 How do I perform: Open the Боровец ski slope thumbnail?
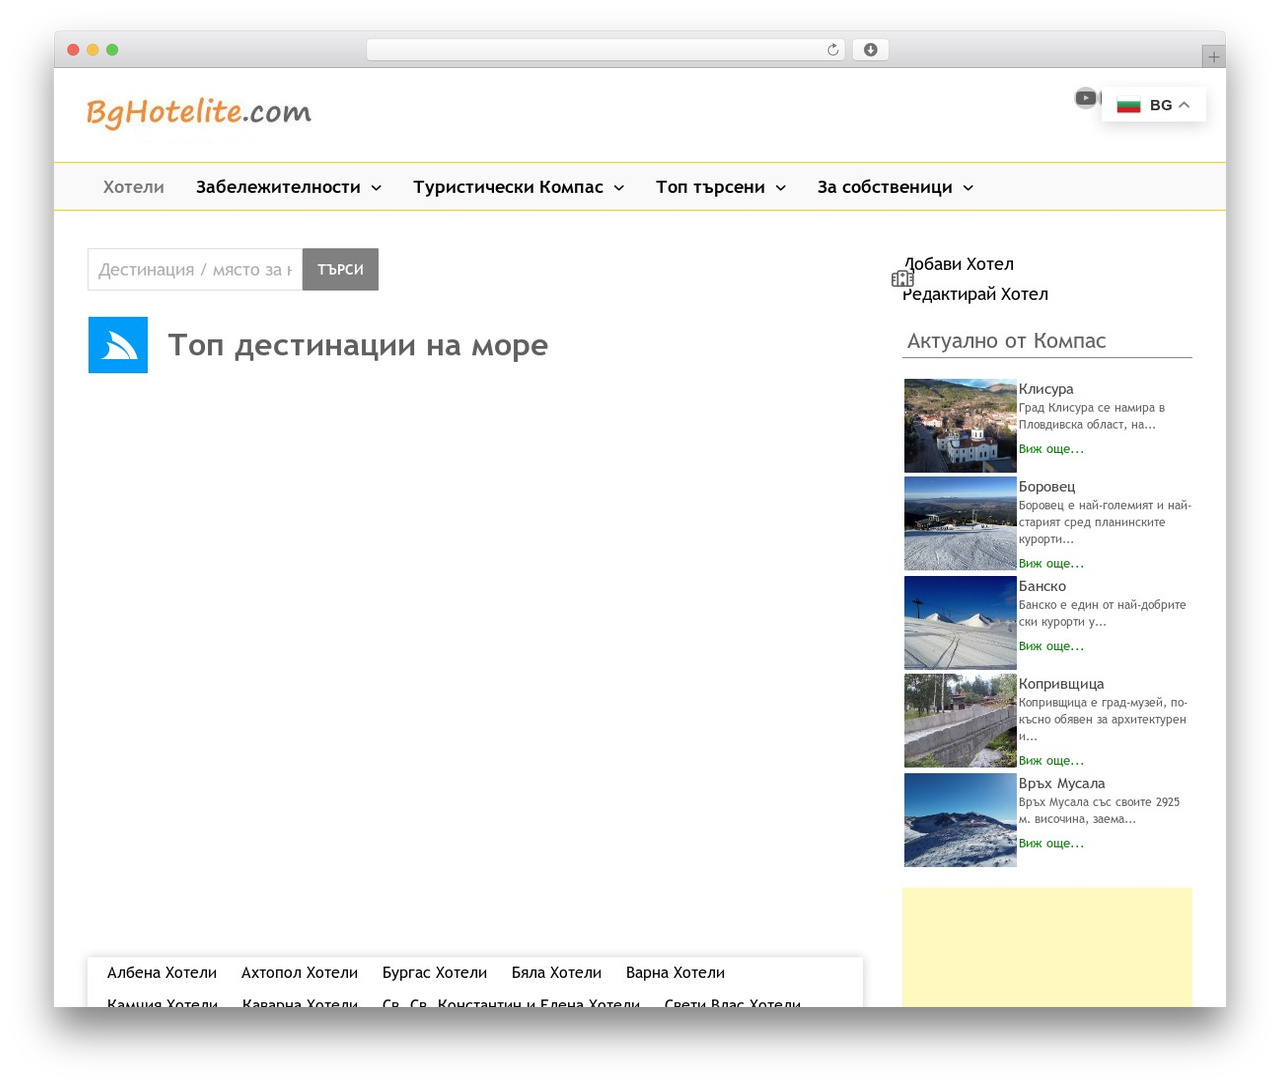960,523
